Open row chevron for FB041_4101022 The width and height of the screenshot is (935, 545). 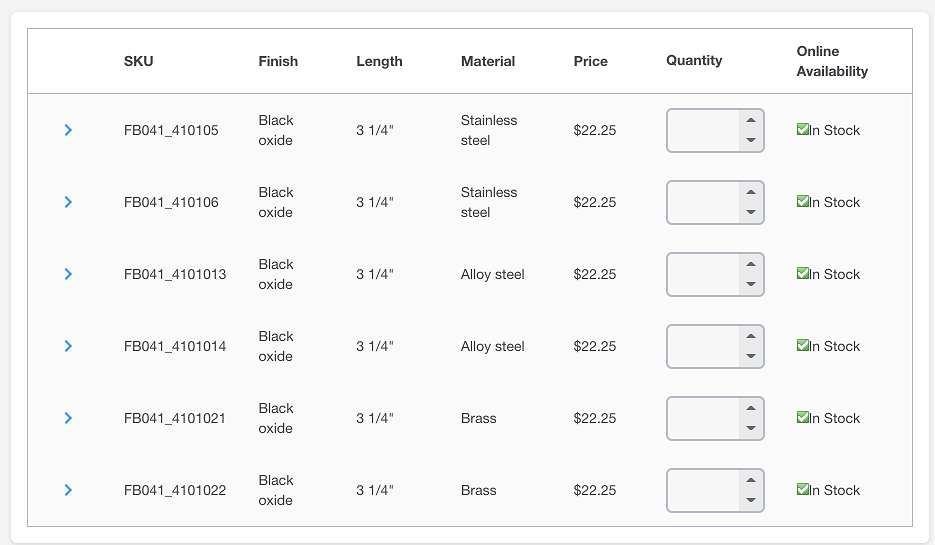(x=68, y=490)
